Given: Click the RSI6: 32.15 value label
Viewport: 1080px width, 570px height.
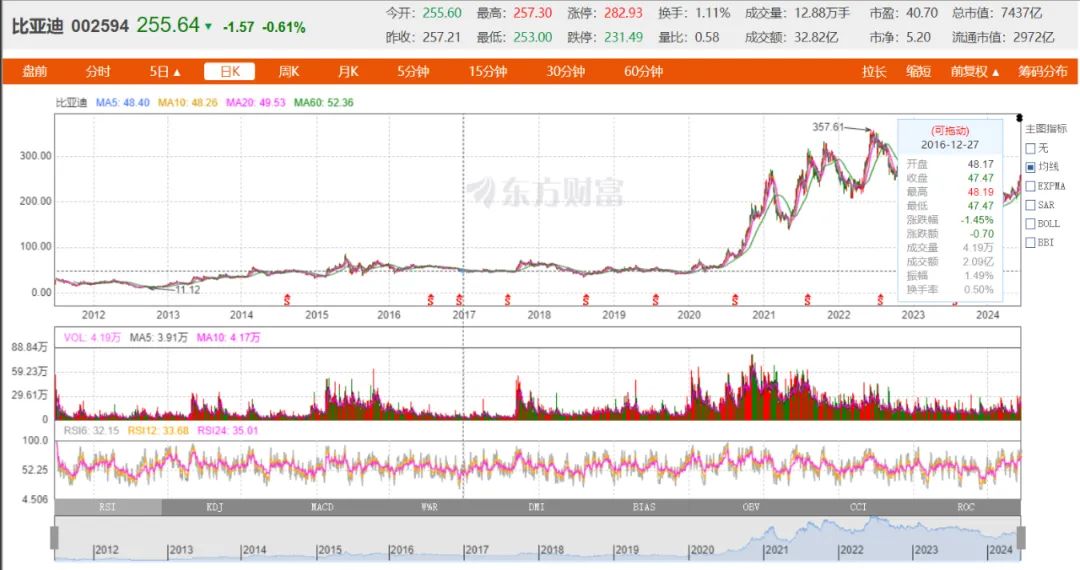Looking at the screenshot, I should point(92,430).
